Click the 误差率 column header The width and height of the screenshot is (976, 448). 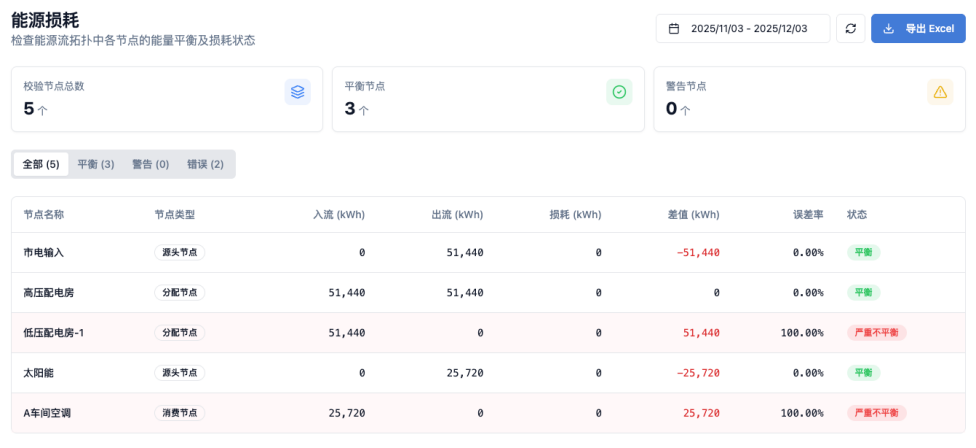tap(808, 215)
